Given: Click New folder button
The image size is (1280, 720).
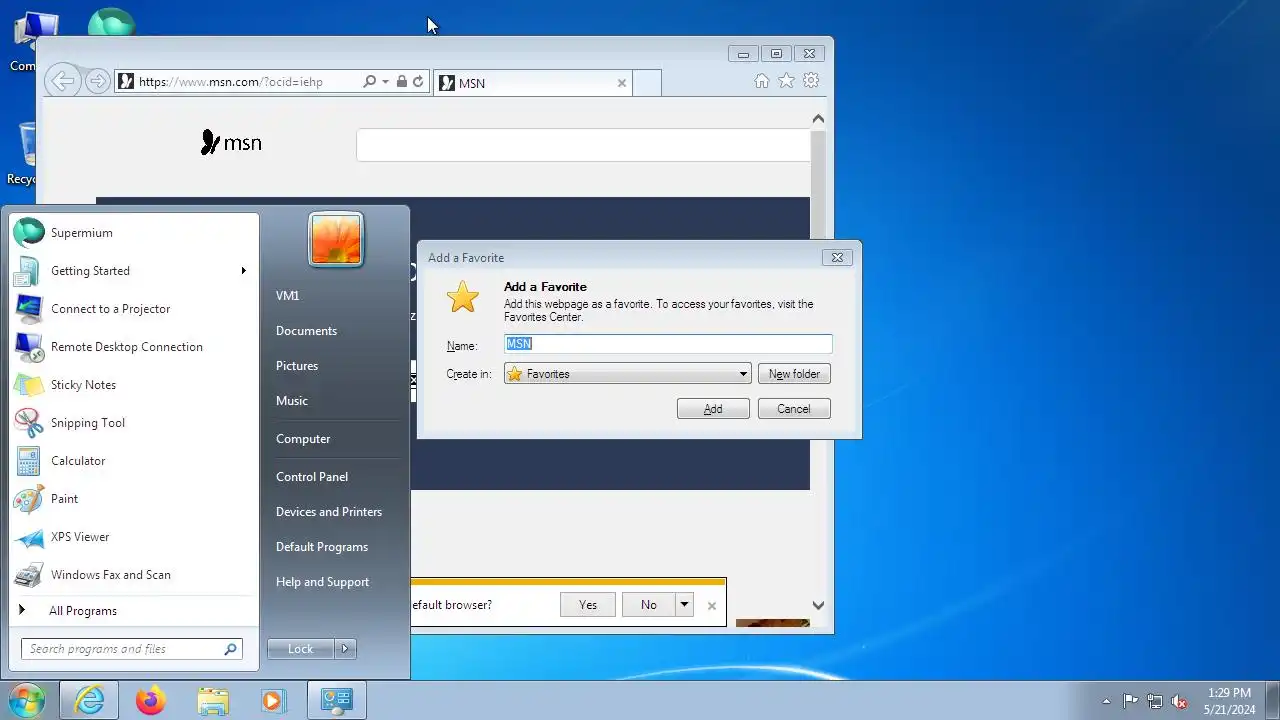Looking at the screenshot, I should (x=794, y=374).
